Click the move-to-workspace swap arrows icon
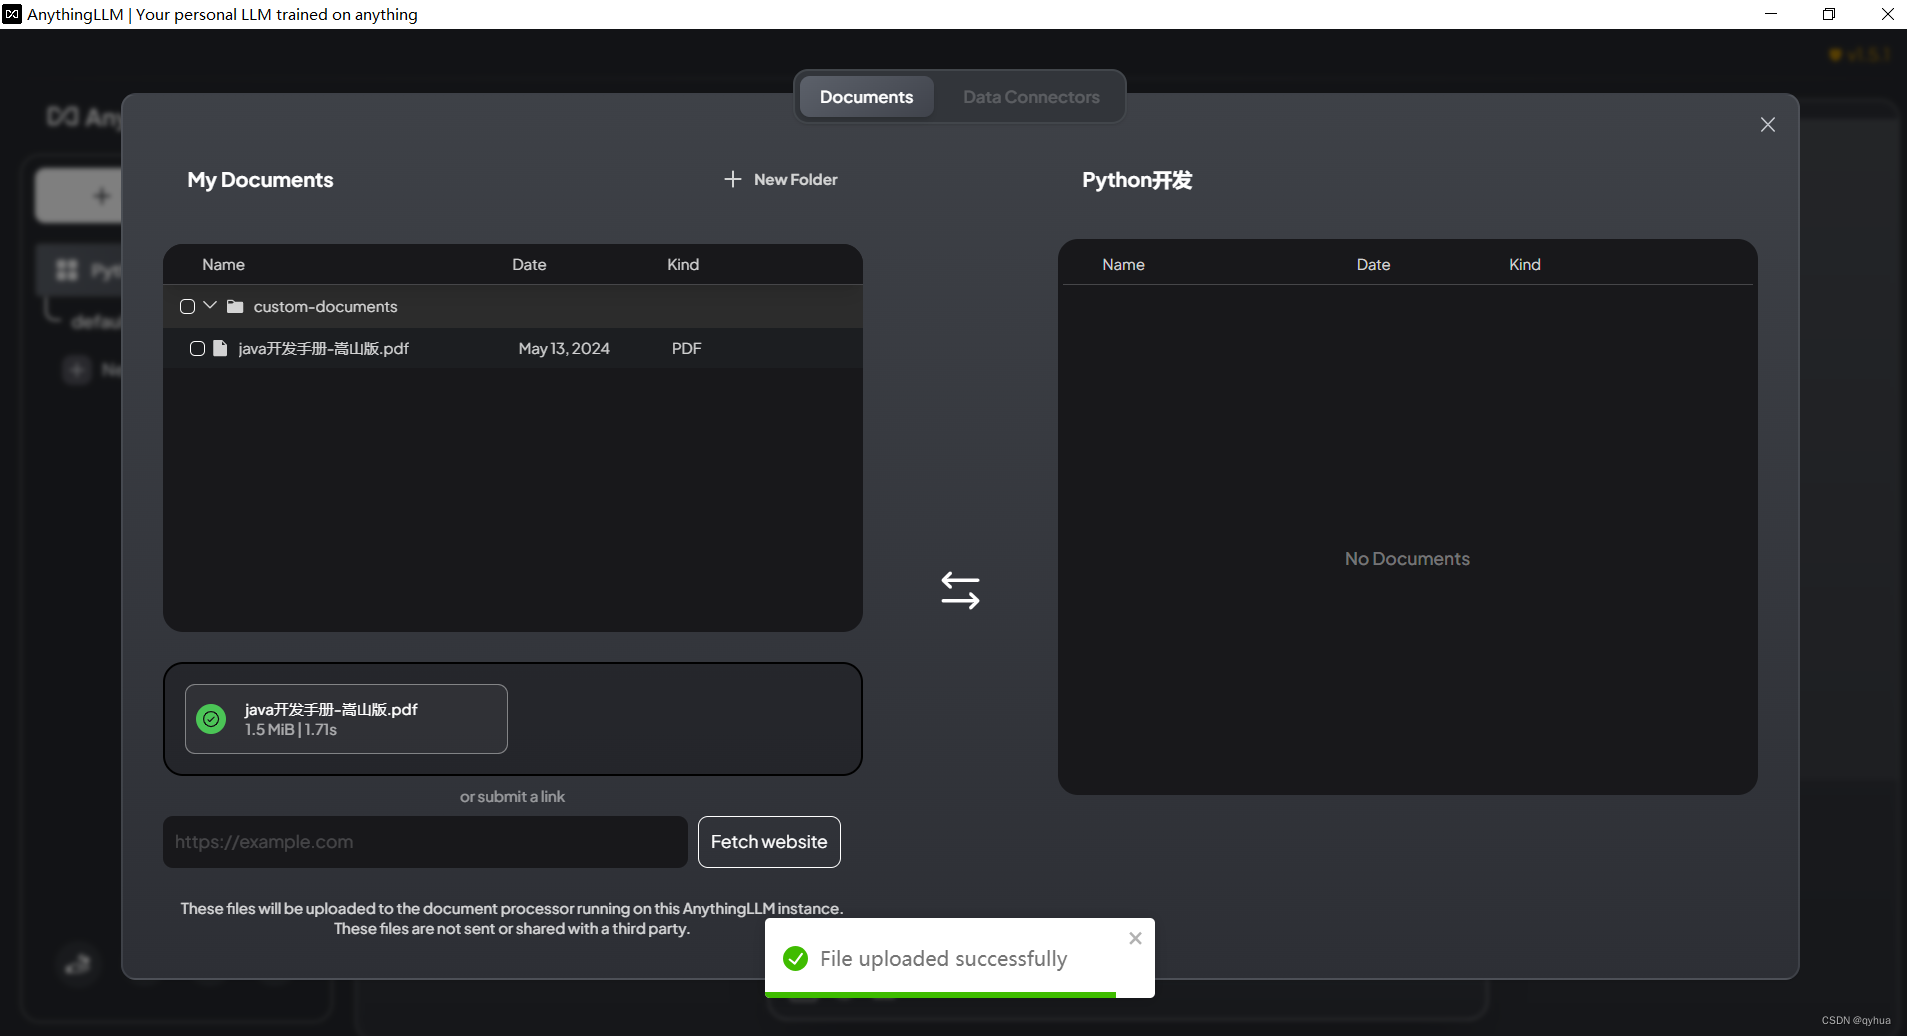1907x1036 pixels. [x=960, y=590]
